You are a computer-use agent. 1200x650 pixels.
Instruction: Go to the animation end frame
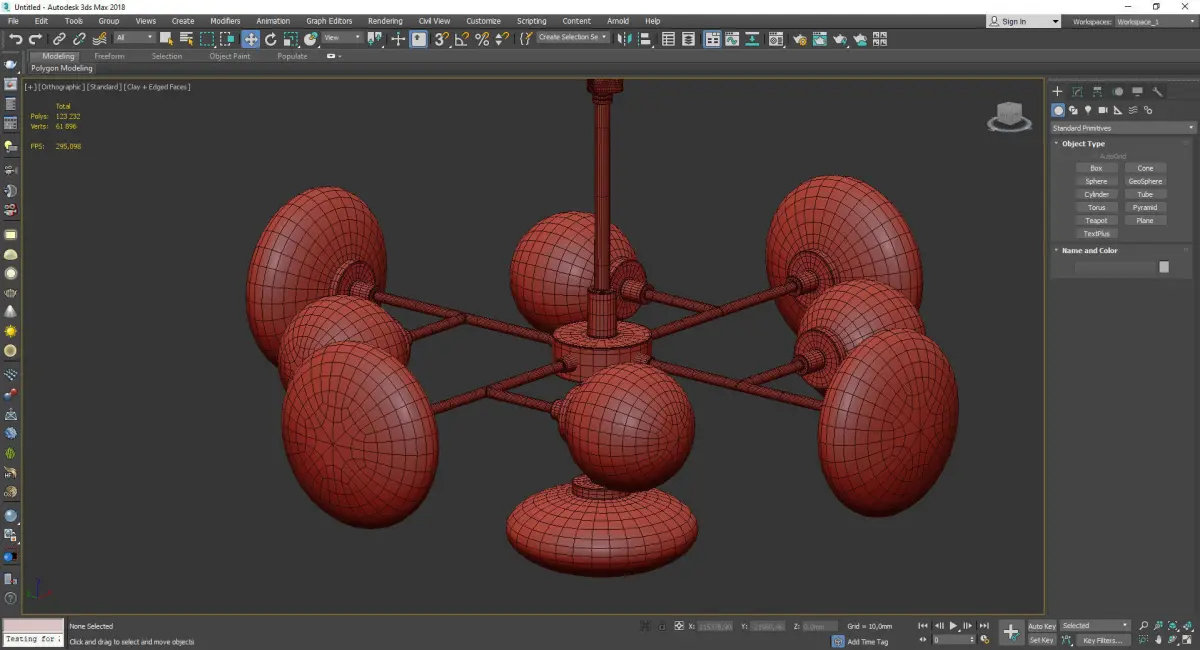pos(984,626)
